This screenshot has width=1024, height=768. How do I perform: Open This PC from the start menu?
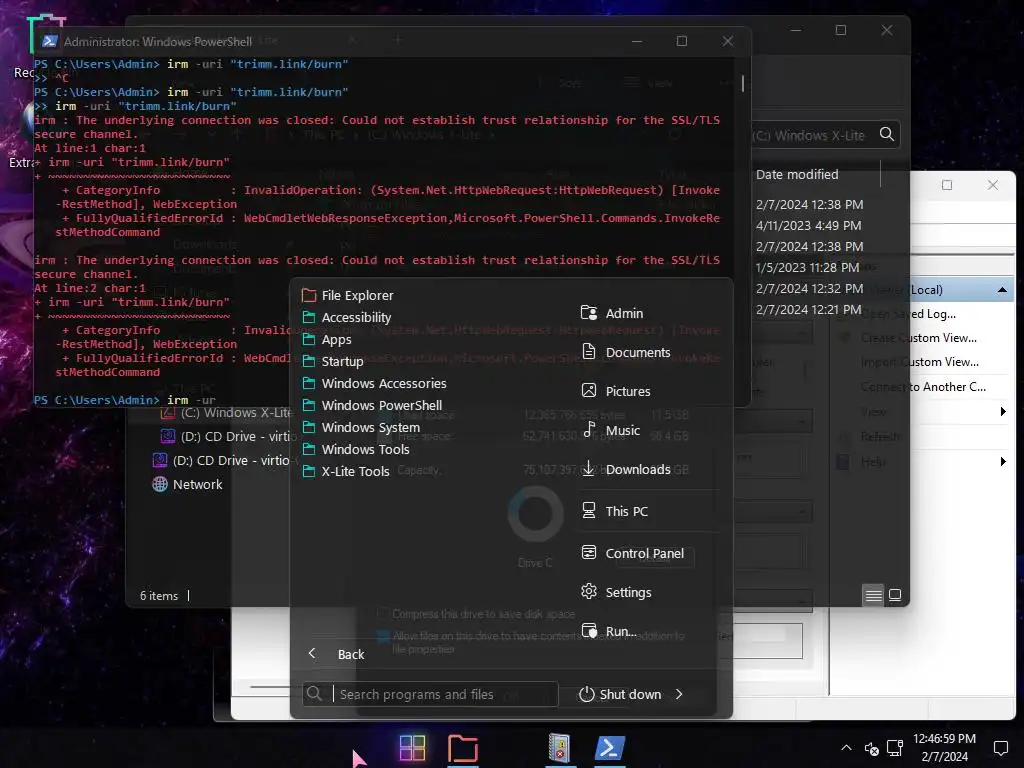pos(615,511)
